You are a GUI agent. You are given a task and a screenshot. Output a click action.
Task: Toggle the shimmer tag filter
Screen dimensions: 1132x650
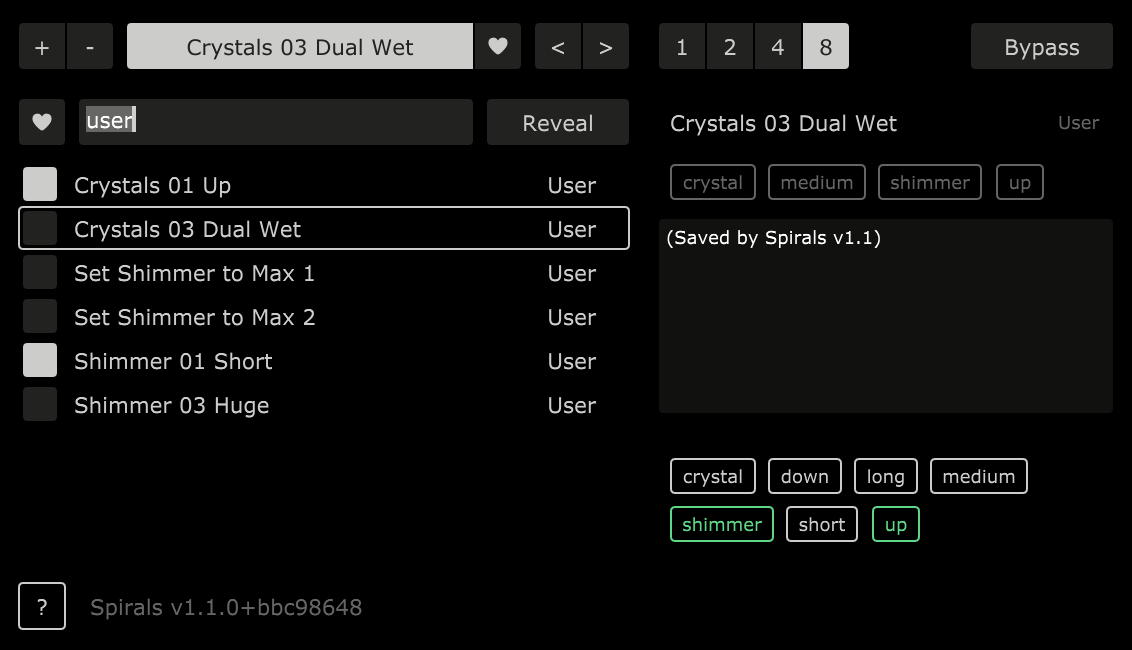(721, 525)
